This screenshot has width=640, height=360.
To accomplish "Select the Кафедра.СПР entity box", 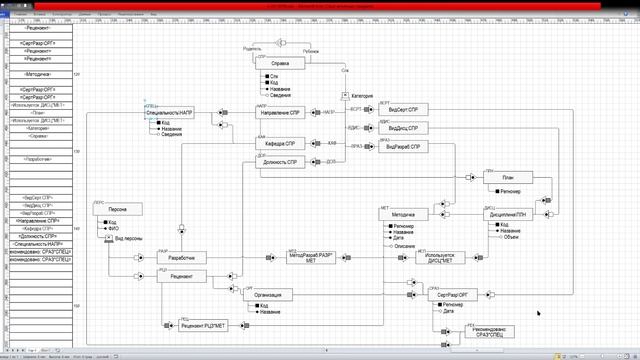I will pos(280,143).
